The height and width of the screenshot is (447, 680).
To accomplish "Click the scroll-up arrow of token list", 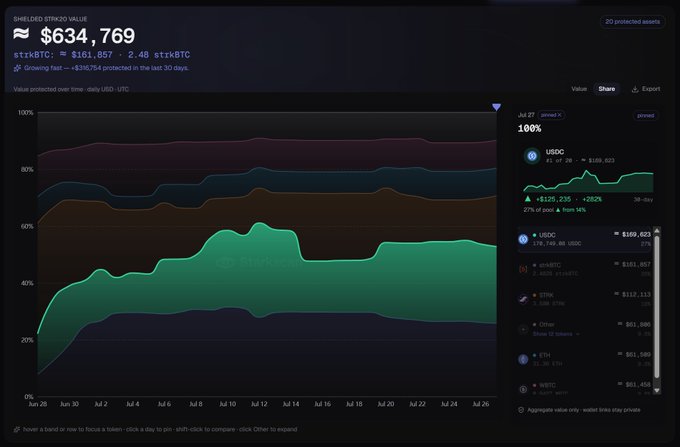I will click(657, 230).
